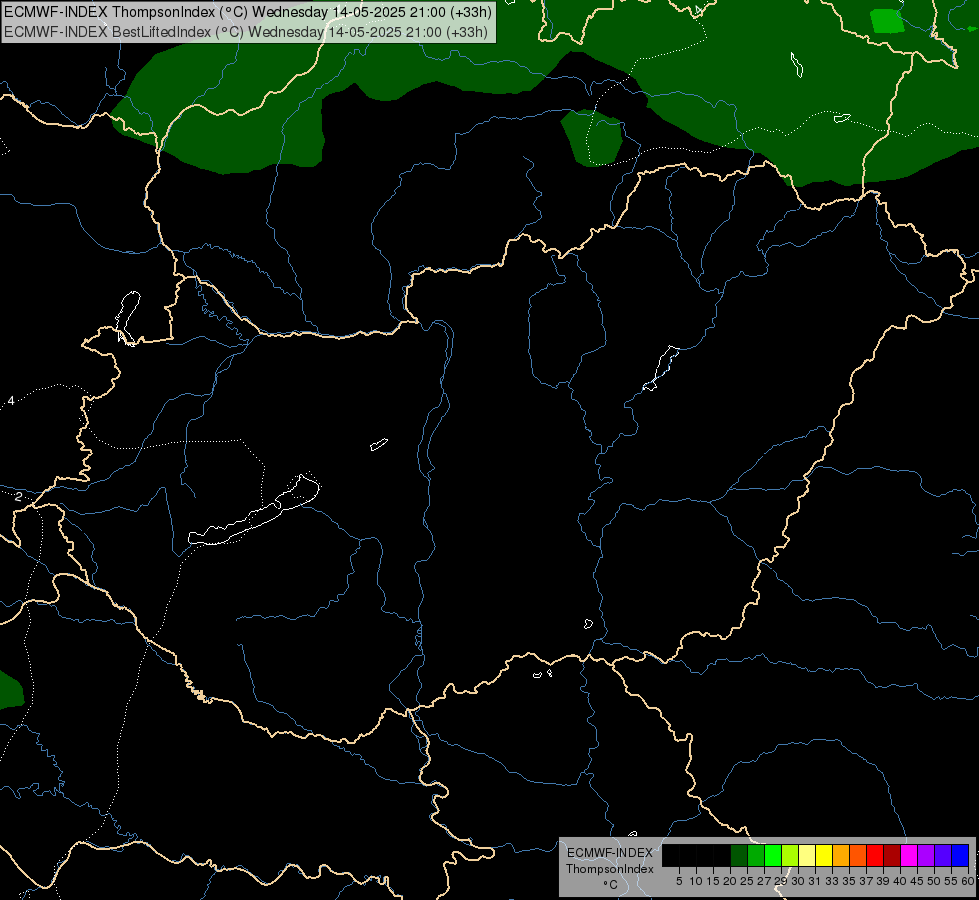The width and height of the screenshot is (979, 900).
Task: Click legend tick label '60'
Action: pyautogui.click(x=968, y=881)
